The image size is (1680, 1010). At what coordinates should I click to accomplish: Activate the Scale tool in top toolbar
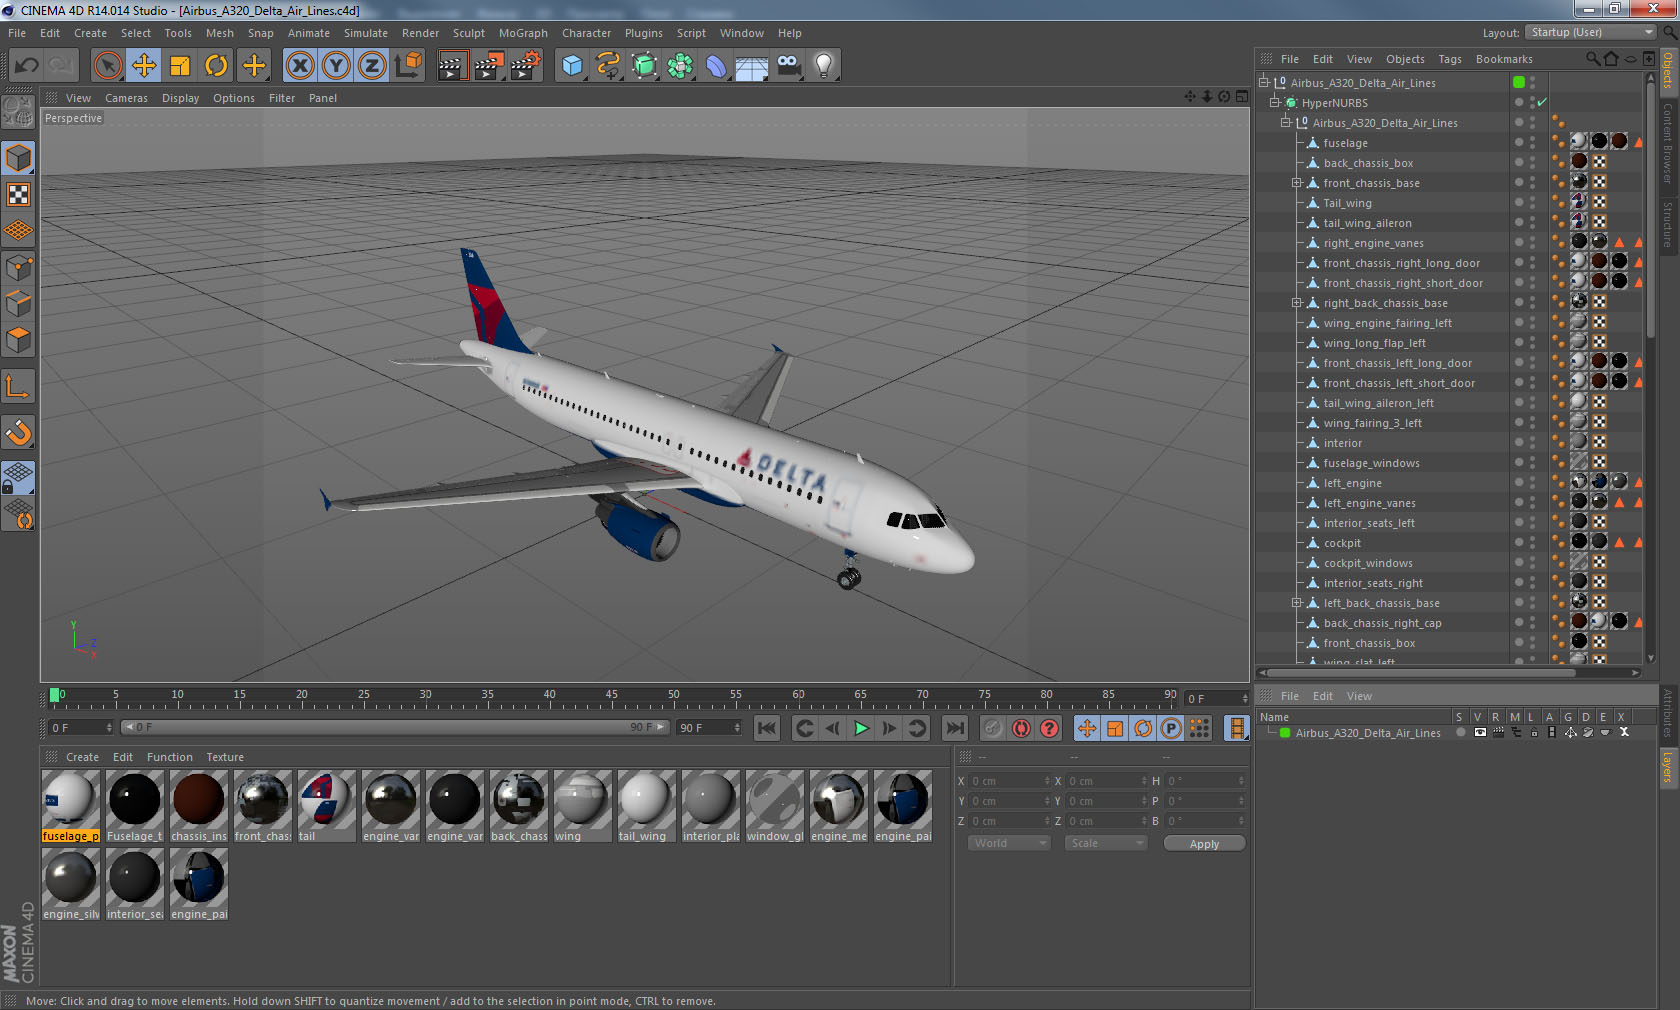pos(180,66)
